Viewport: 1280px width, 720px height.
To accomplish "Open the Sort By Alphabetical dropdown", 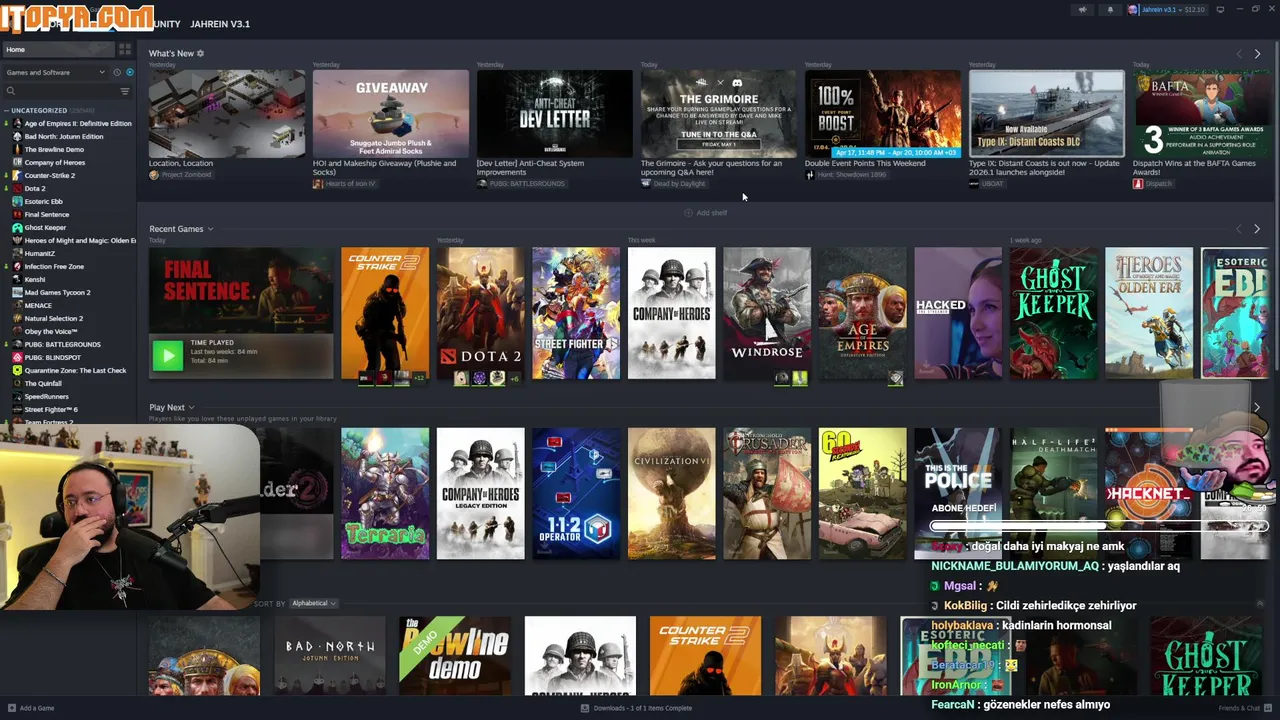I will click(x=313, y=603).
